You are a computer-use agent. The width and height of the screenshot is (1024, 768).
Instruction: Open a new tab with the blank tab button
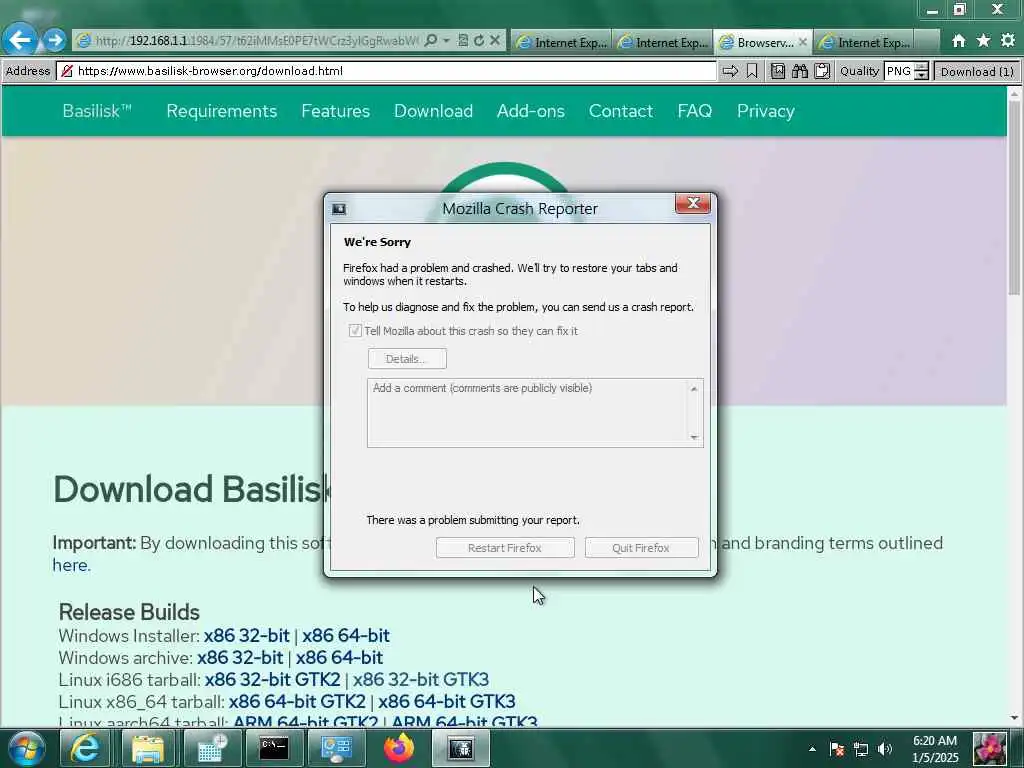[927, 42]
